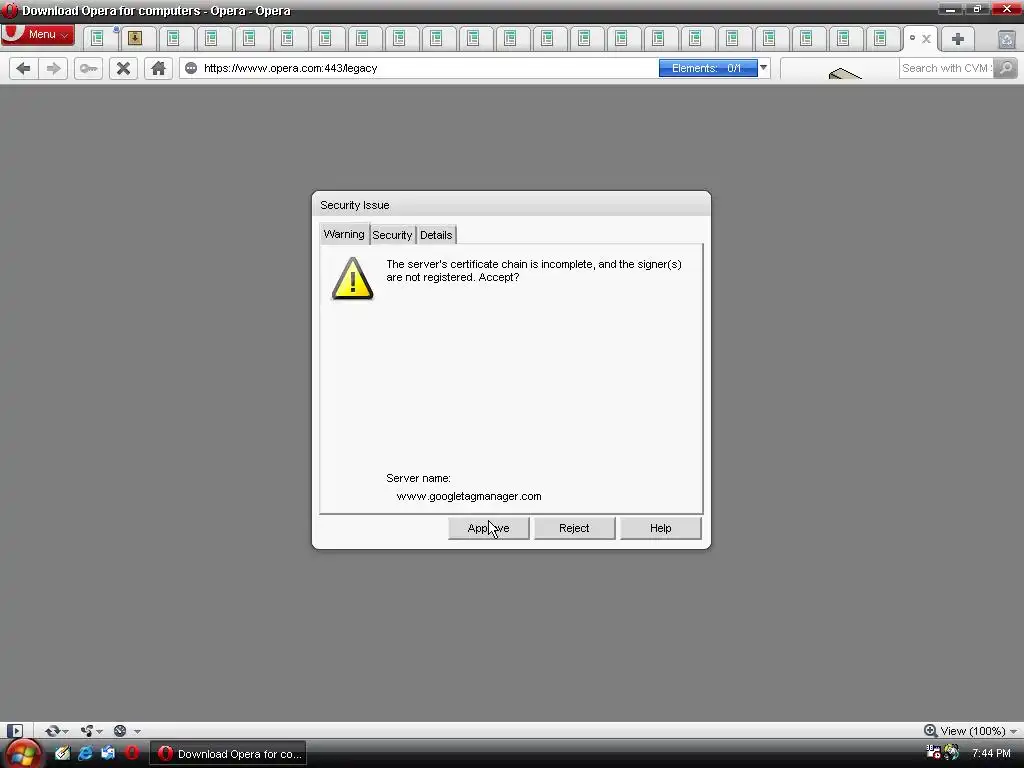
Task: Click the tray icon immediately left of the clock
Action: [951, 753]
